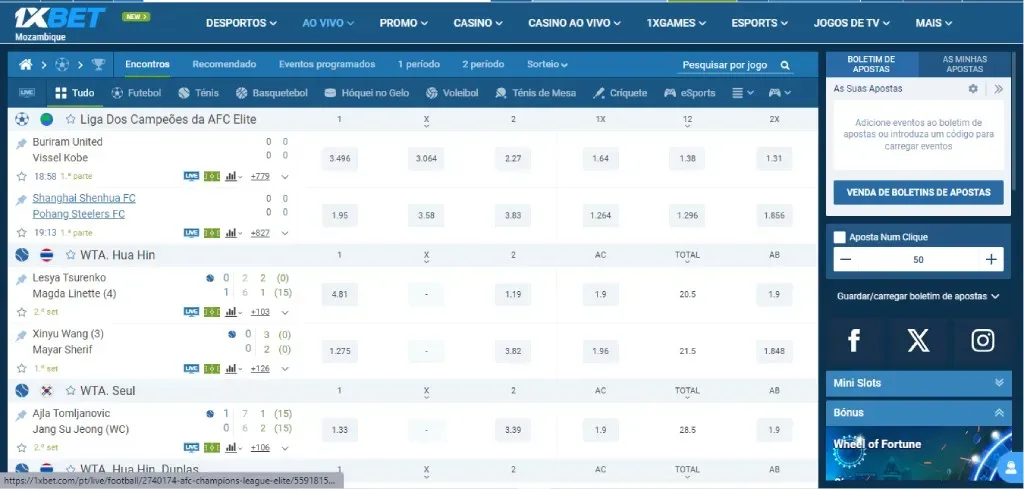This screenshot has height=489, width=1024.
Task: Click VENDA DE BOLETINS DE APOSTAS button
Action: [x=918, y=193]
